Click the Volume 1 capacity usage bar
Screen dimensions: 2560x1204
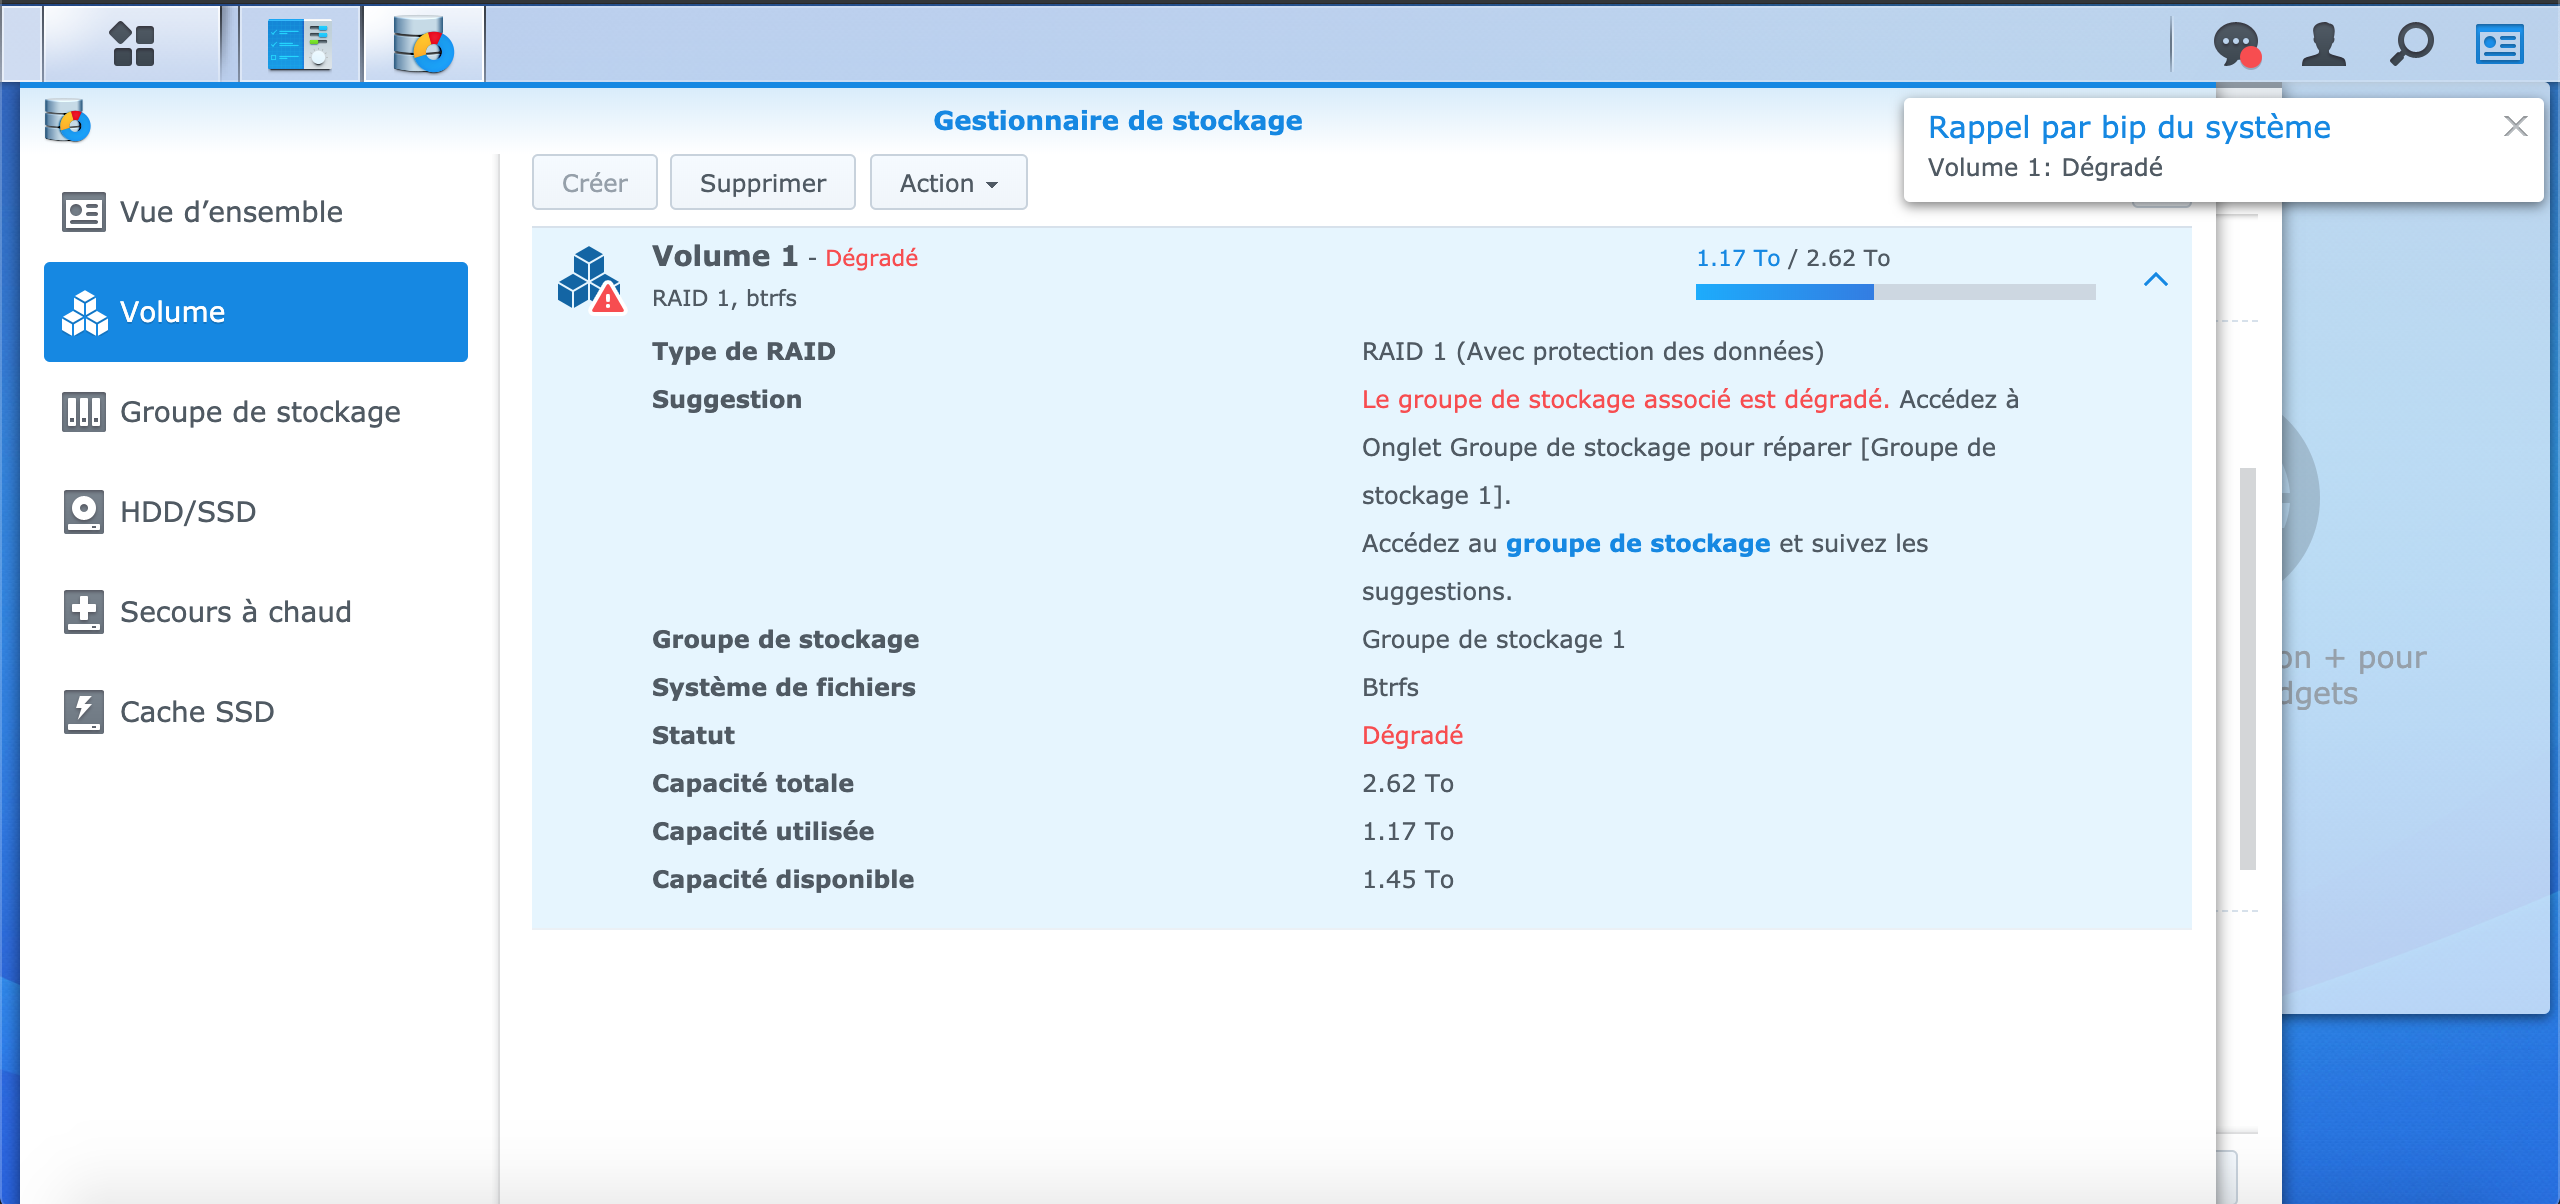[x=1894, y=292]
